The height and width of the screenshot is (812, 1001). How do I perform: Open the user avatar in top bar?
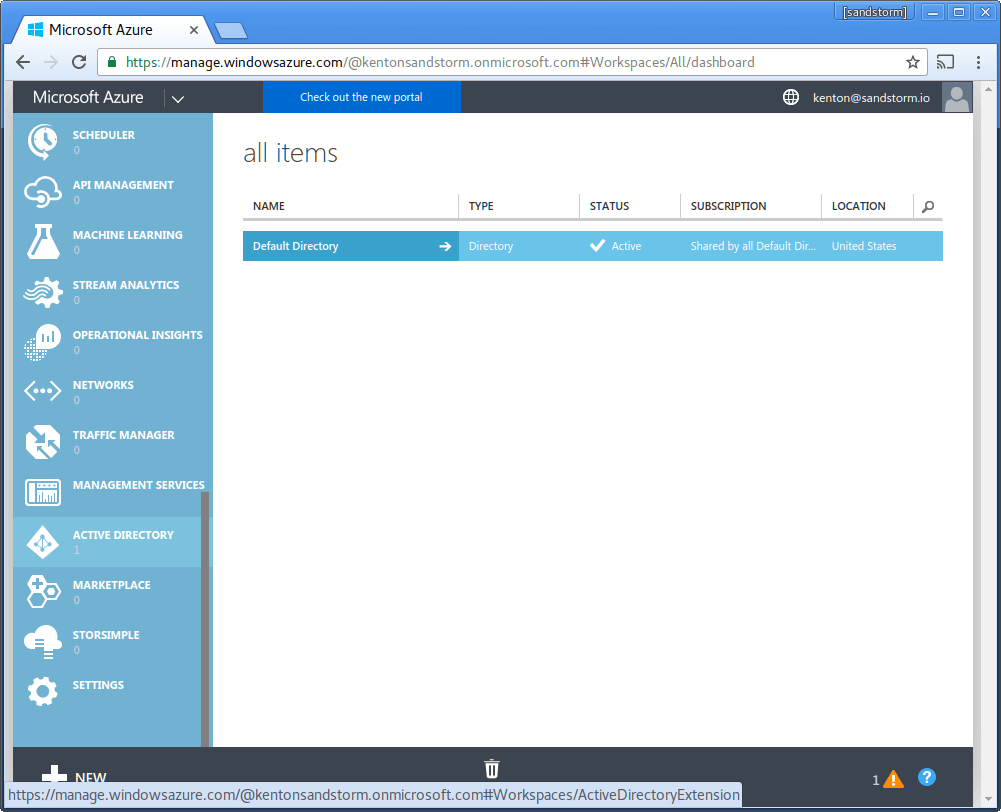pos(956,97)
